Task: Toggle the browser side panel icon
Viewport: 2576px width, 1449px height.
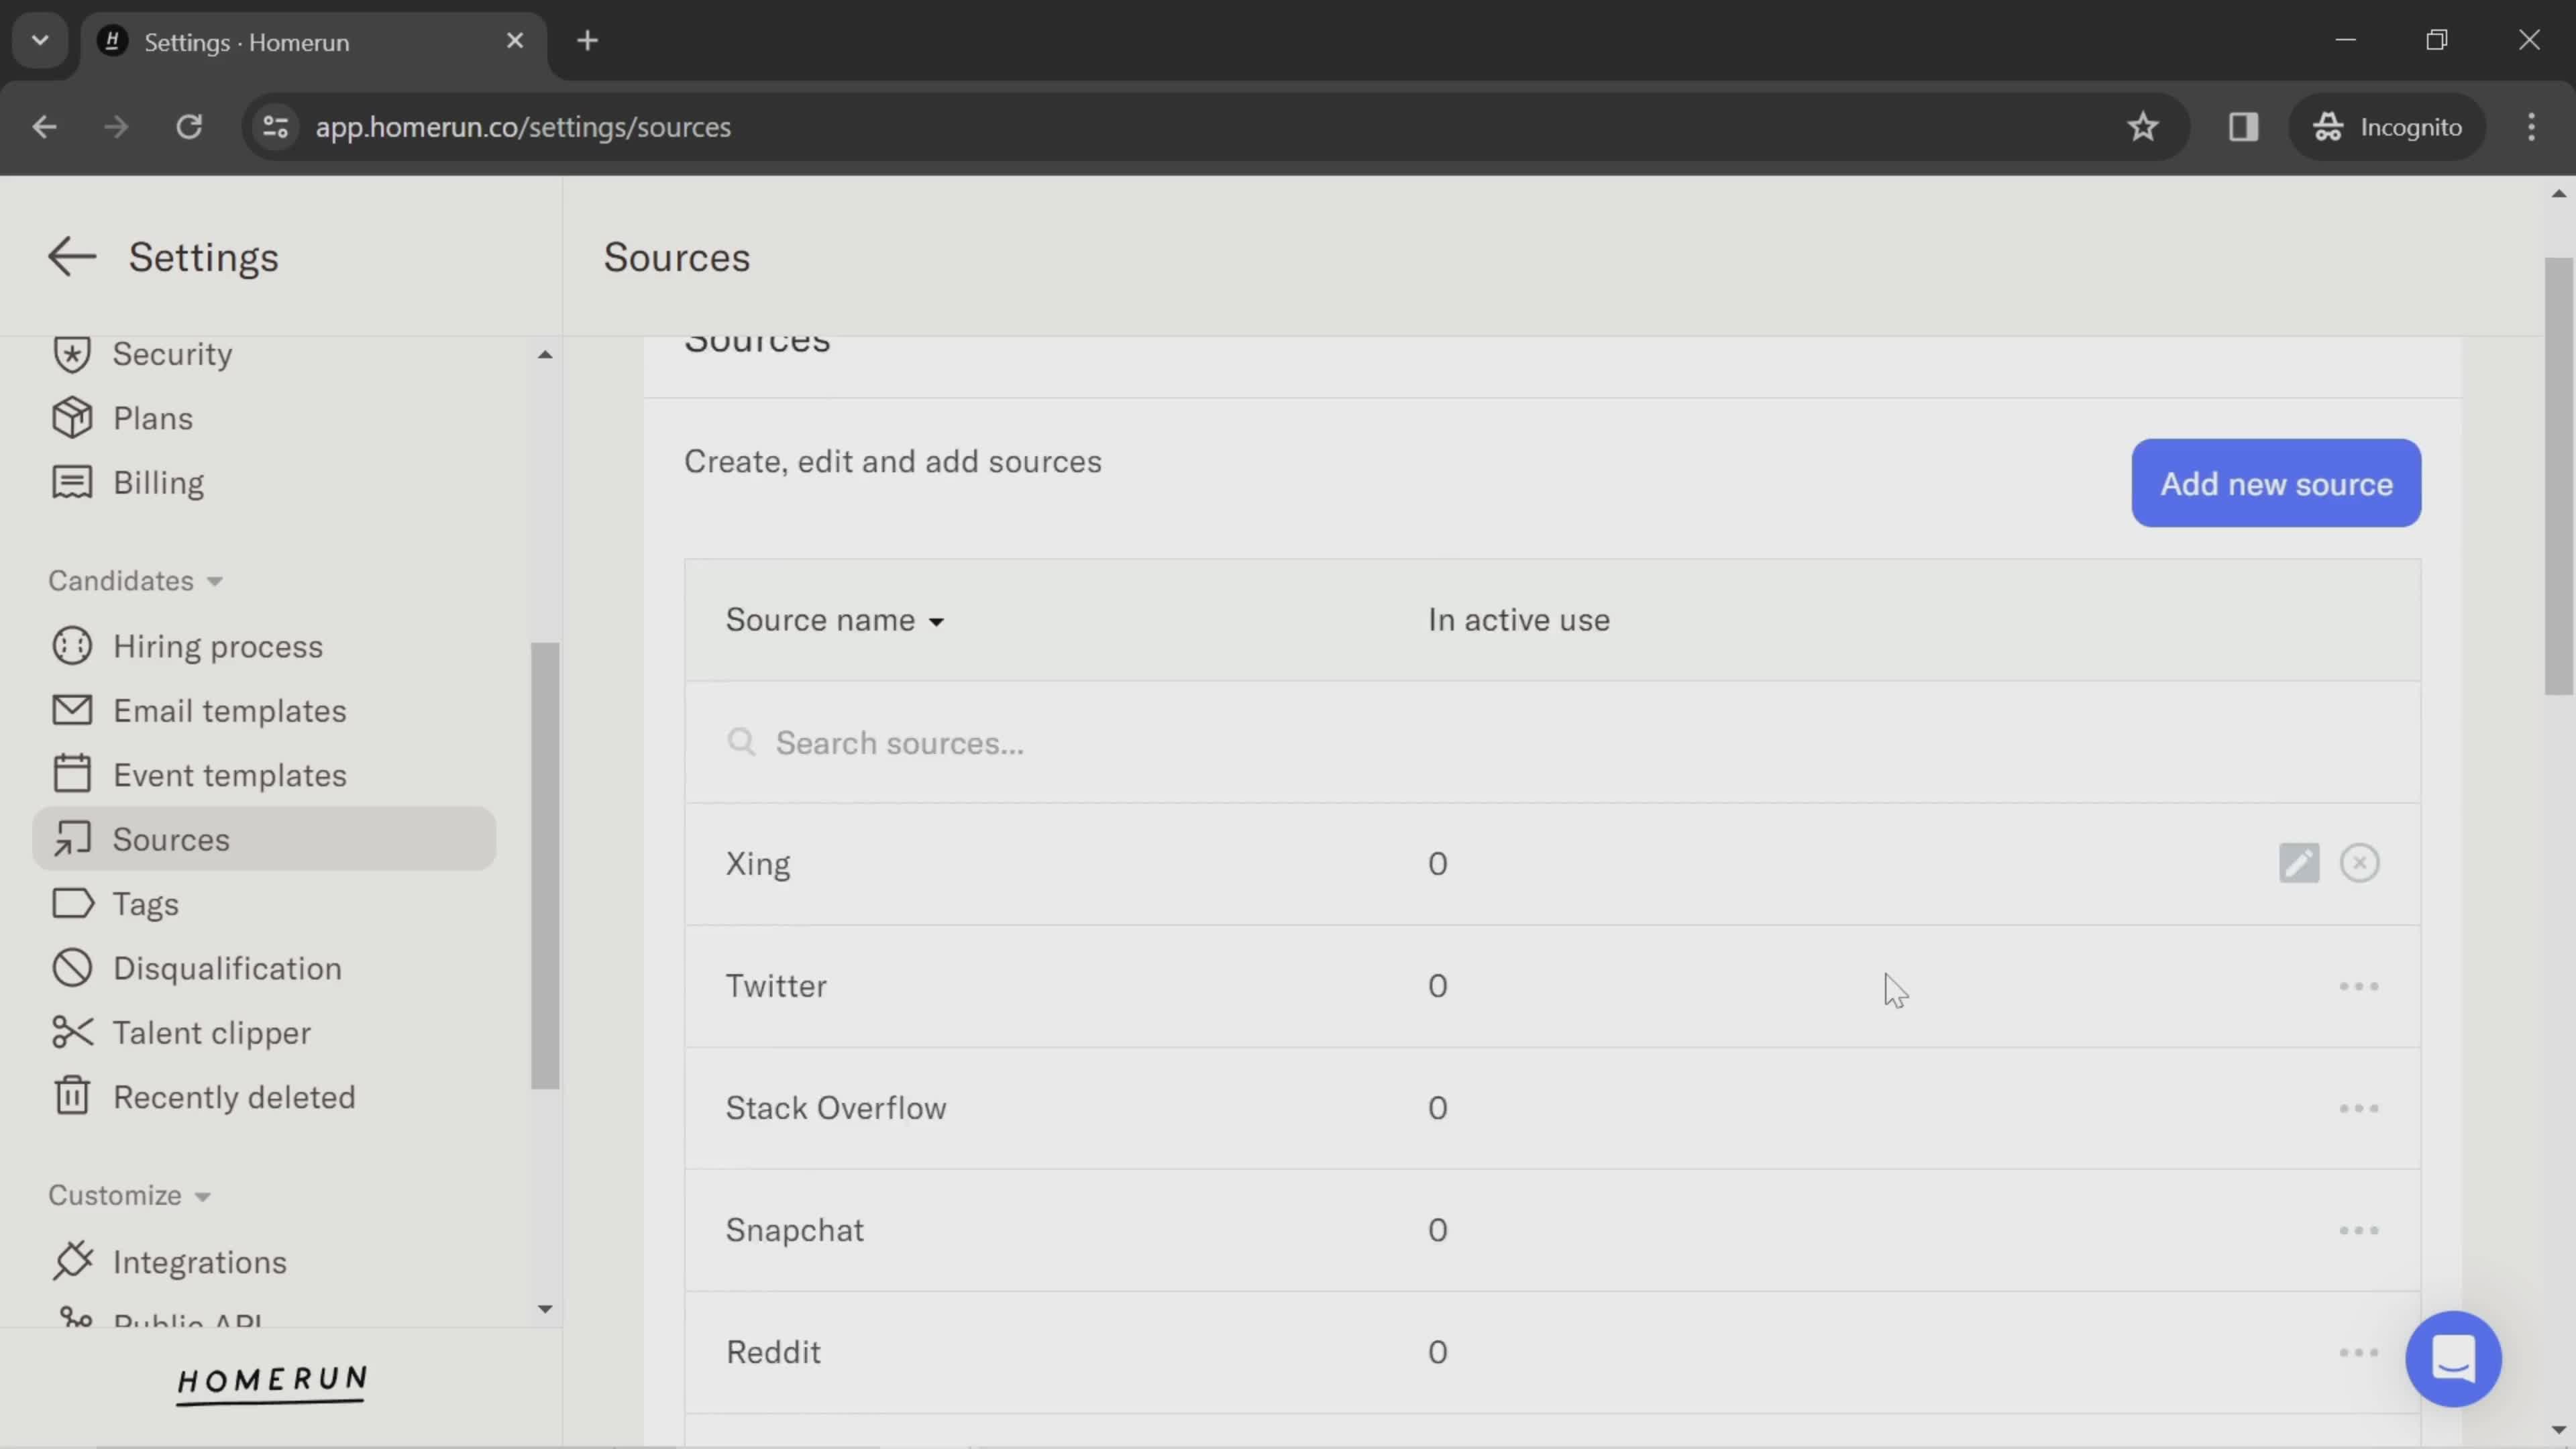Action: tap(2244, 127)
